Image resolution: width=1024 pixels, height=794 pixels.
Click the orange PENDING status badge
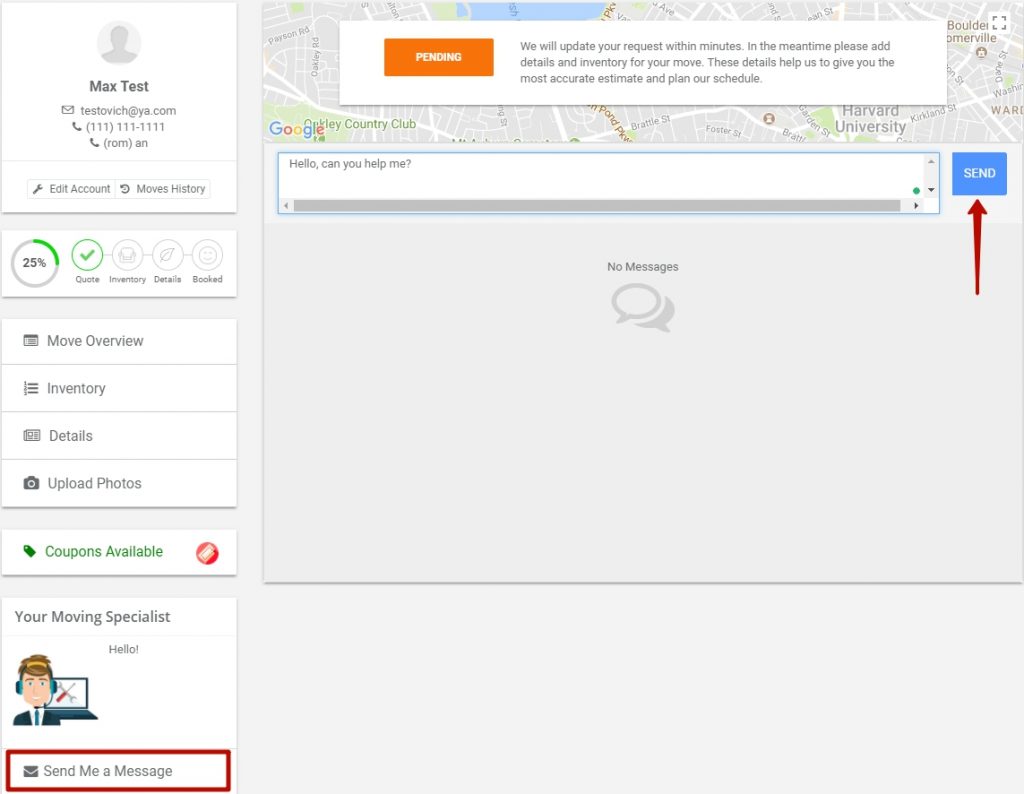(x=438, y=57)
